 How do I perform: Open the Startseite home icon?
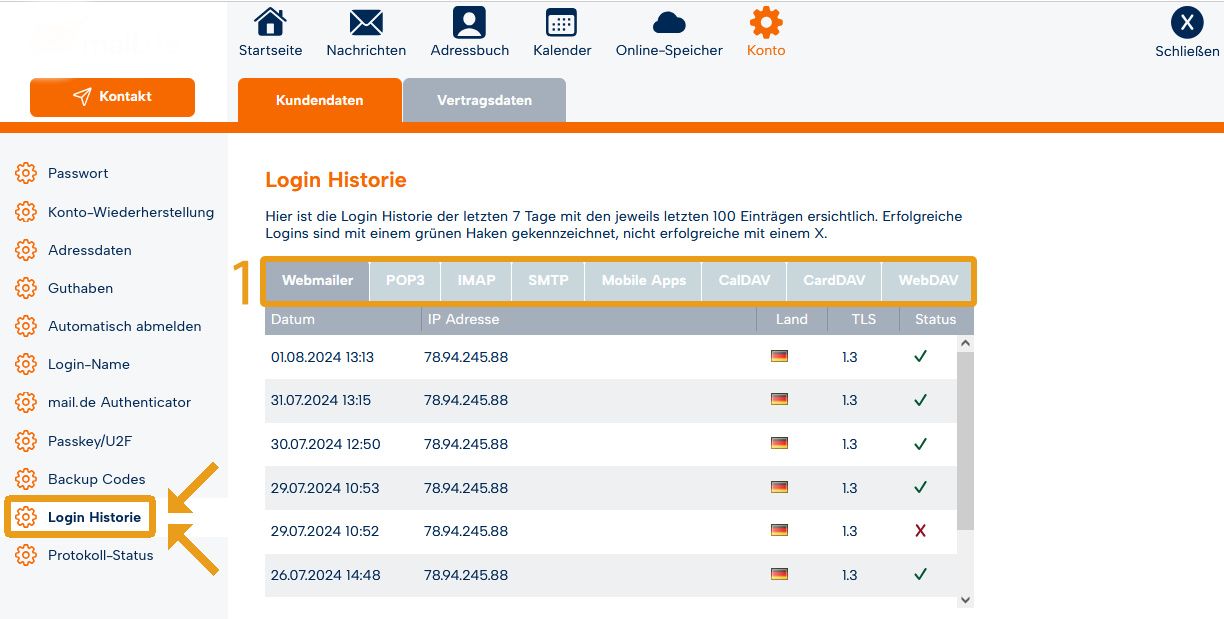point(270,22)
